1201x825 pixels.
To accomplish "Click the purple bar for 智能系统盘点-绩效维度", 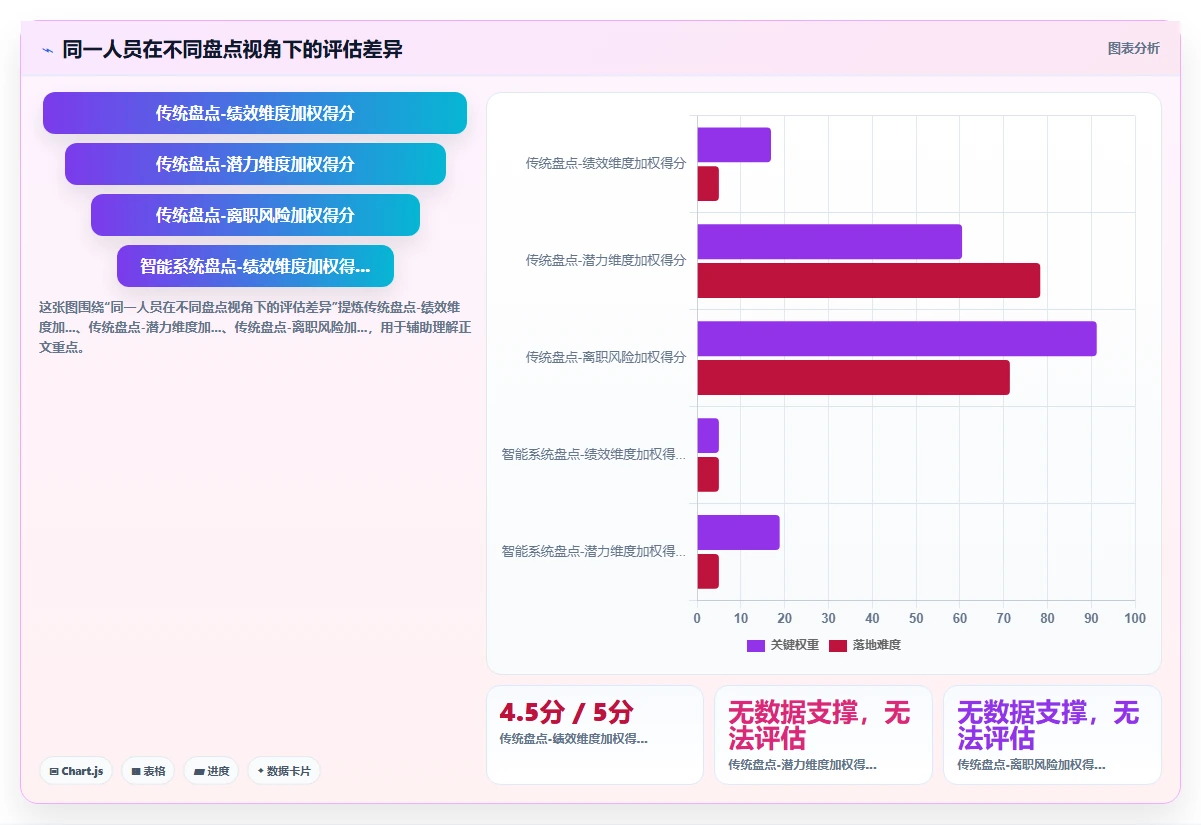I will point(708,436).
